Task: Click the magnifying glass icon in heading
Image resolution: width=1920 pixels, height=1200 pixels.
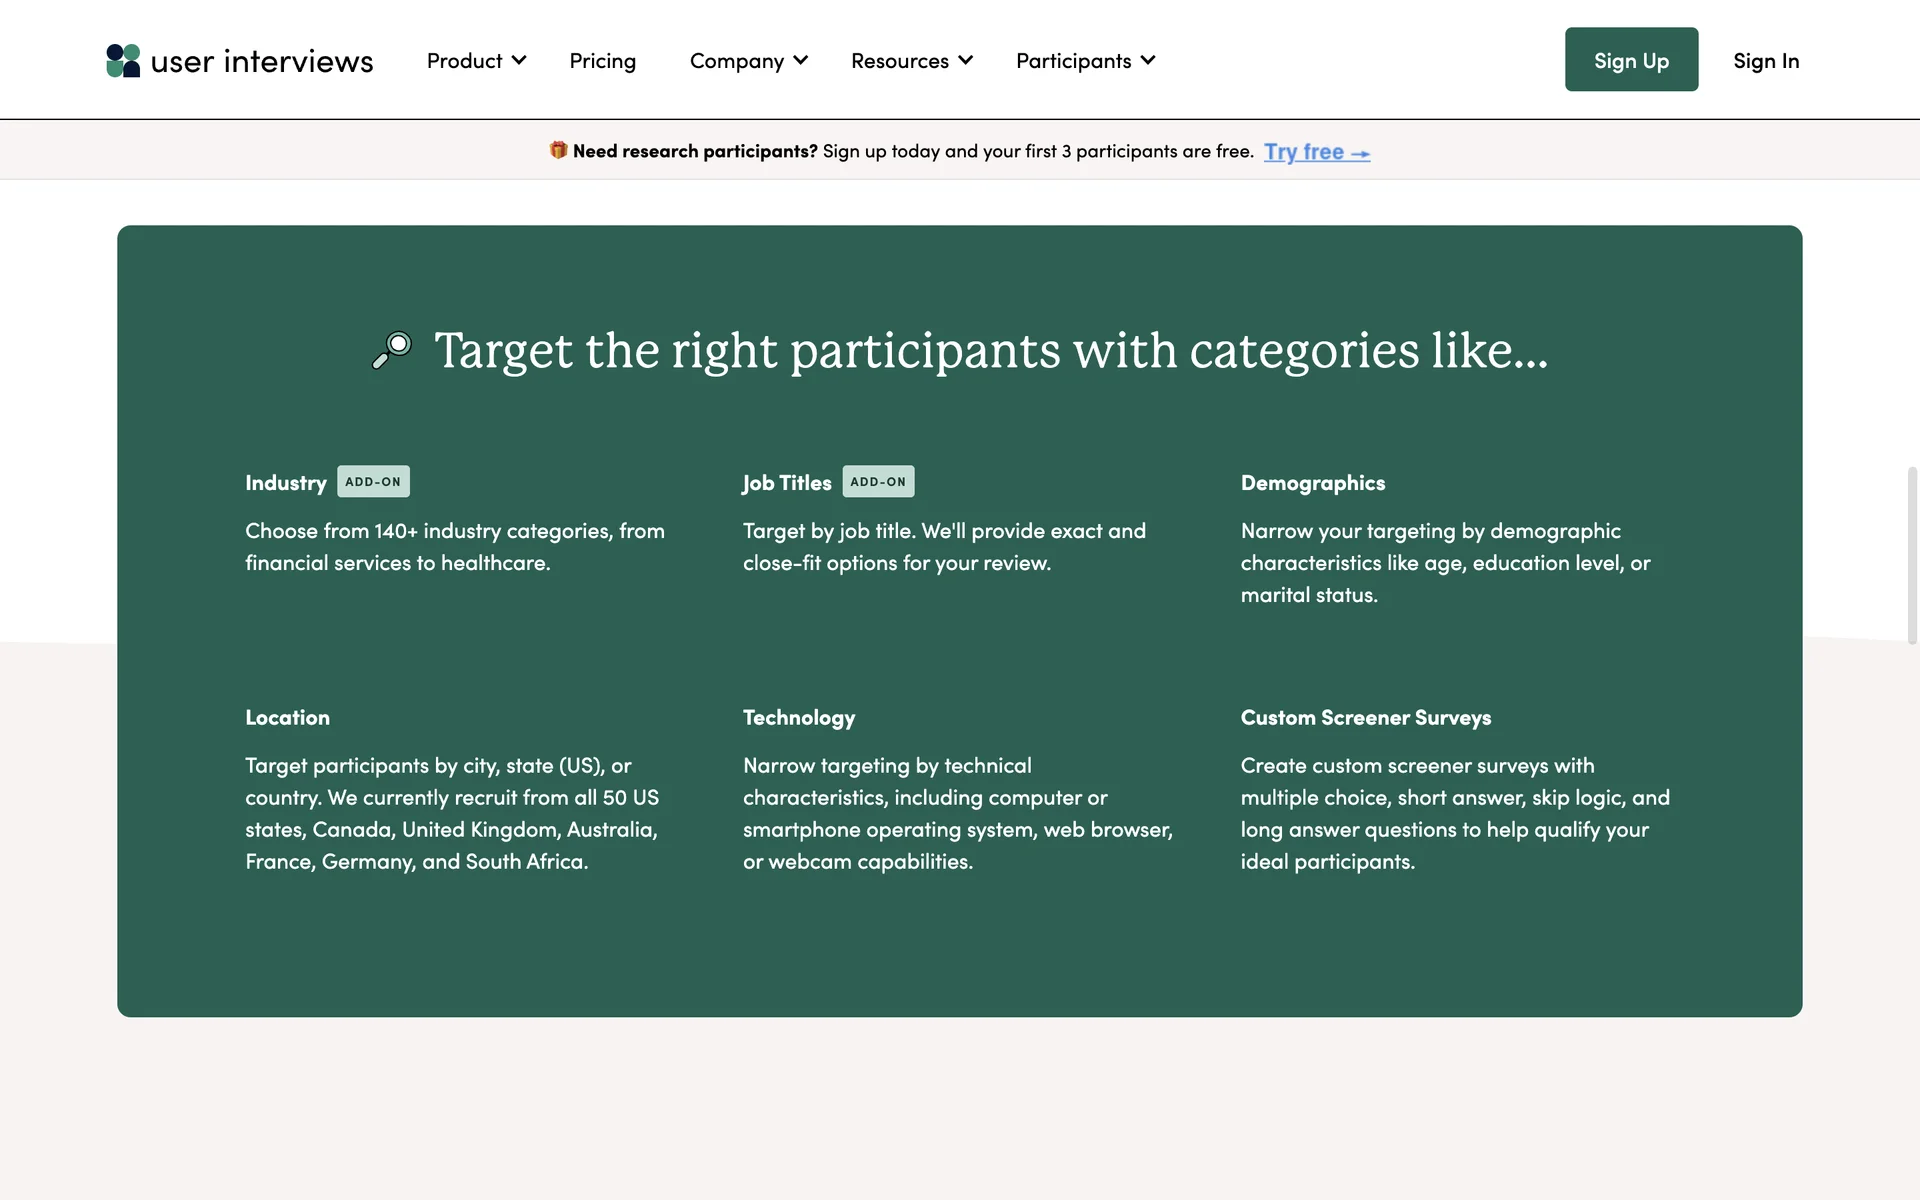Action: coord(392,350)
